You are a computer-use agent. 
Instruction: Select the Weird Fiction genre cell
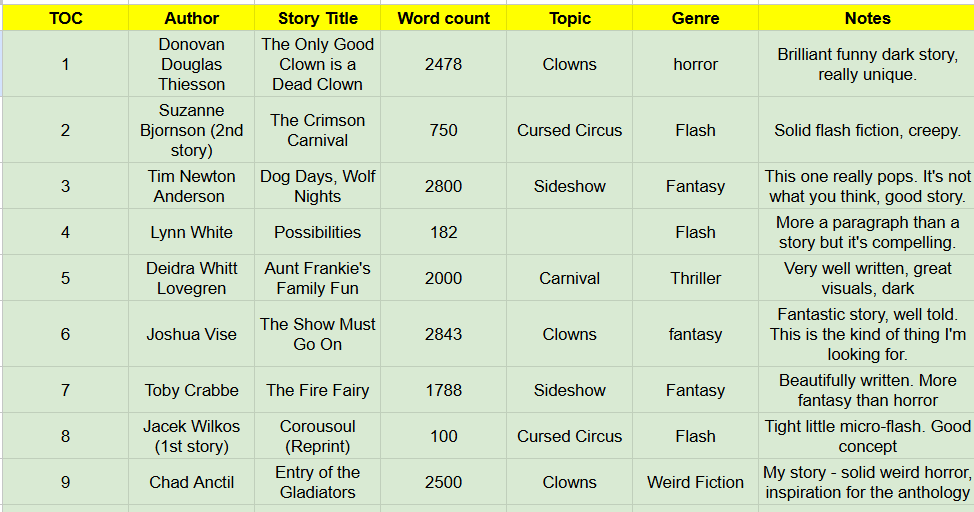(695, 482)
